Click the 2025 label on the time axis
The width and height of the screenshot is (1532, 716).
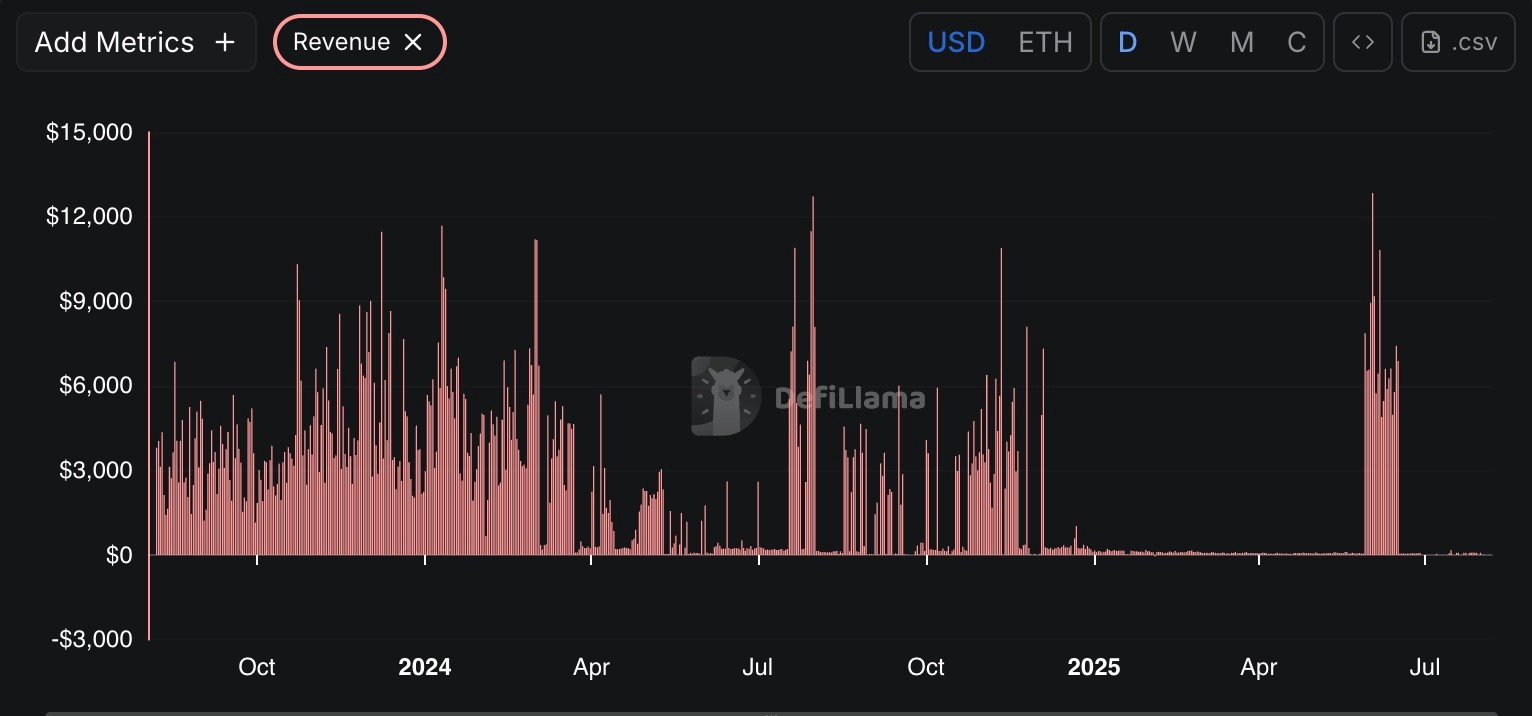1094,667
